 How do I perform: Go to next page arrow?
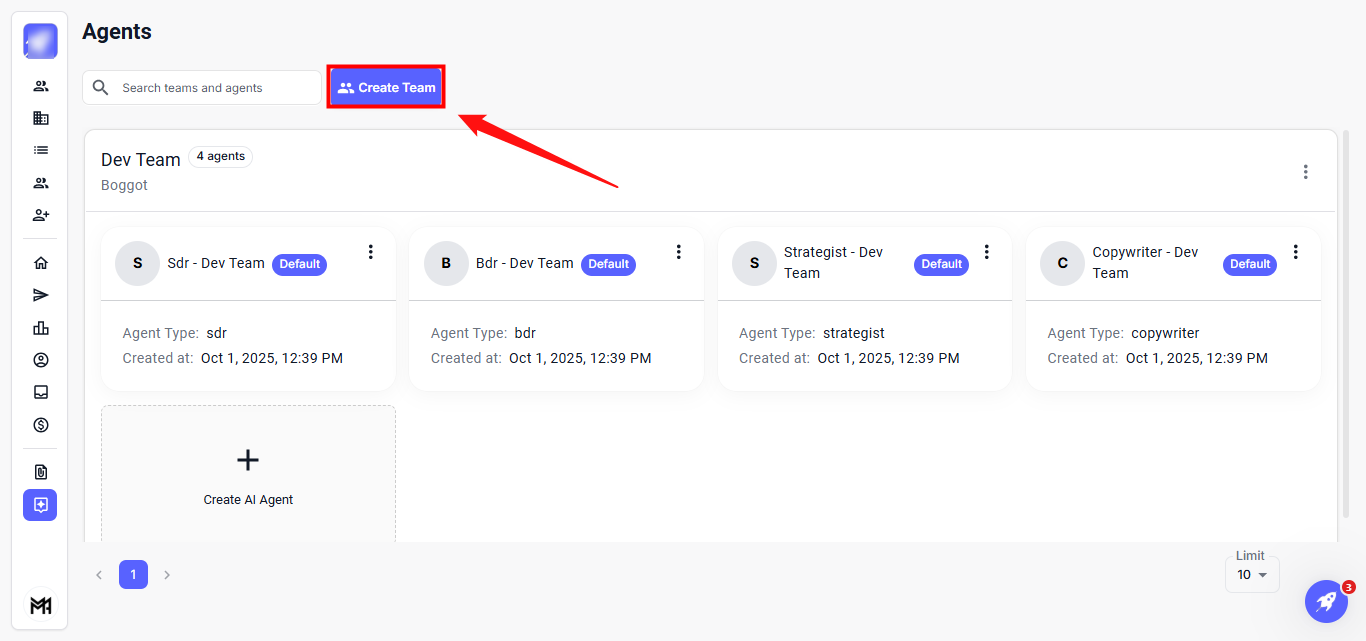point(167,575)
